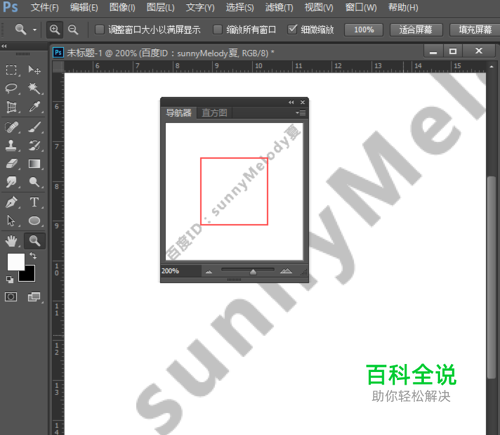
Task: Click the Photoshop Ps application logo
Action: pos(10,7)
